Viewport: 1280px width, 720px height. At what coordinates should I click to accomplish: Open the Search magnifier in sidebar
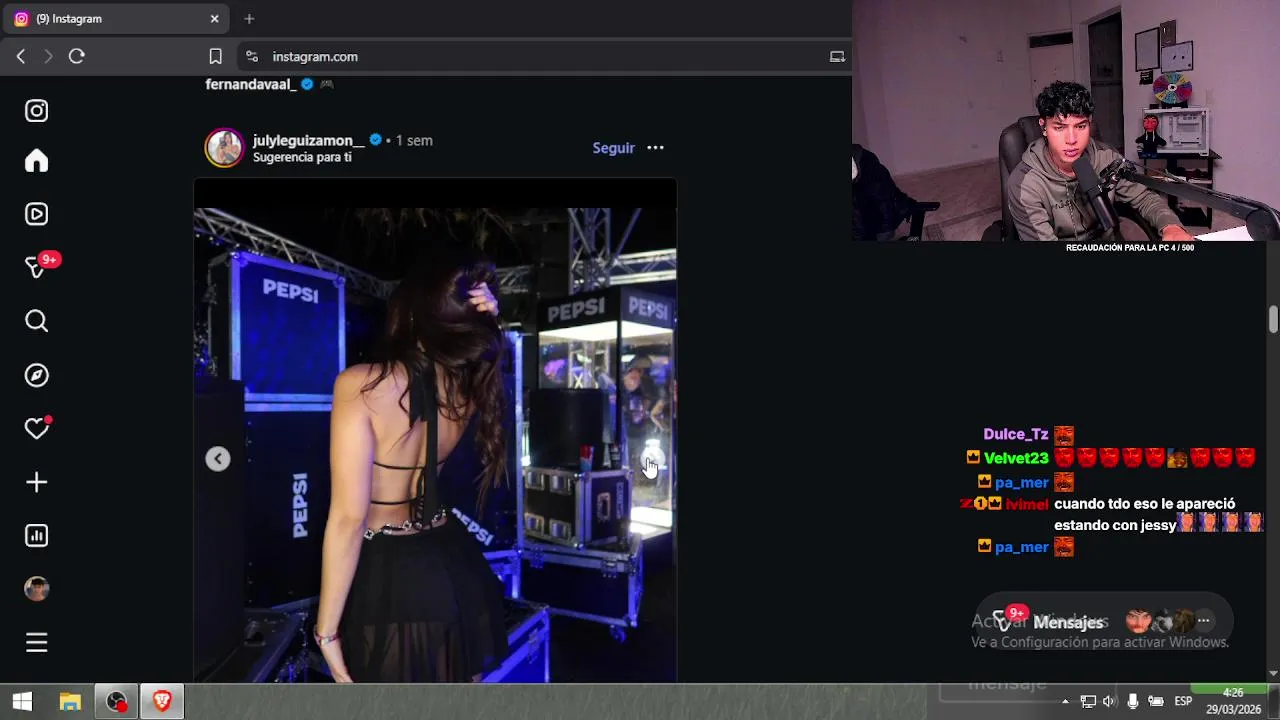point(37,321)
